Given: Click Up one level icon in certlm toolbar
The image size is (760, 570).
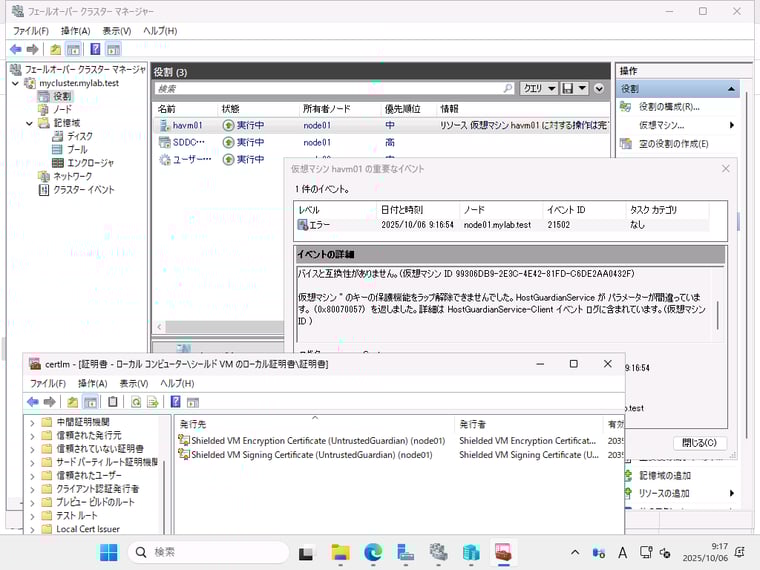Looking at the screenshot, I should point(73,402).
